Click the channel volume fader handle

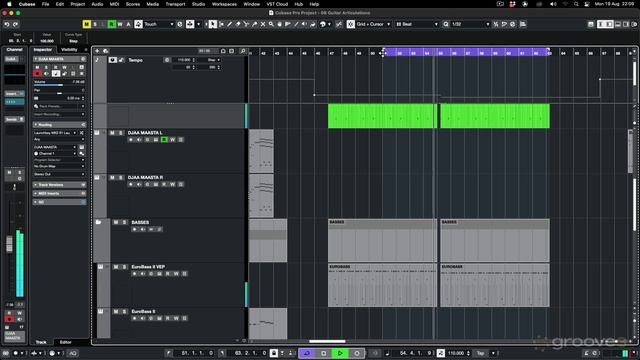pyautogui.click(x=9, y=244)
